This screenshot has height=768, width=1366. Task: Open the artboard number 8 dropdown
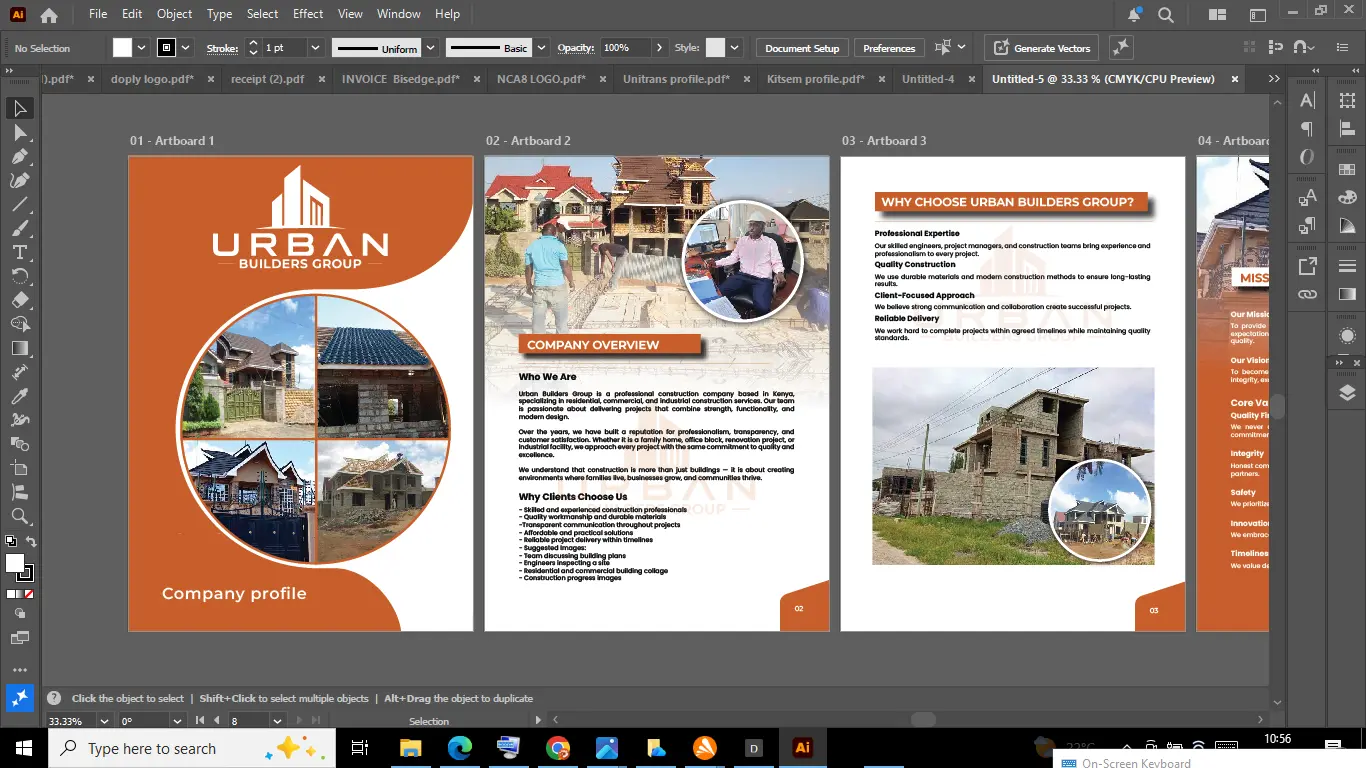[276, 721]
